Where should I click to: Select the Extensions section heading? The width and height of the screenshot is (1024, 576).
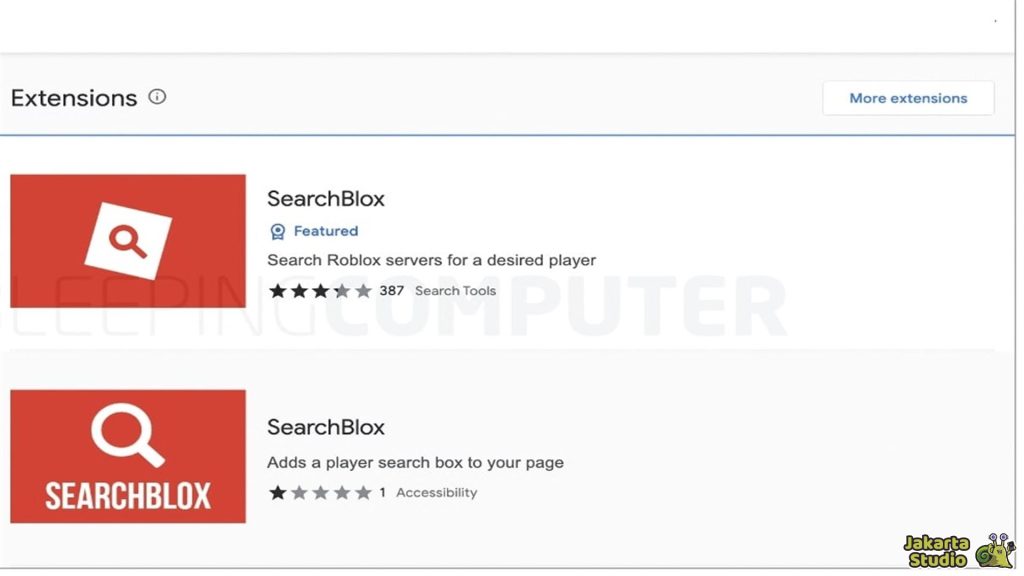[73, 97]
